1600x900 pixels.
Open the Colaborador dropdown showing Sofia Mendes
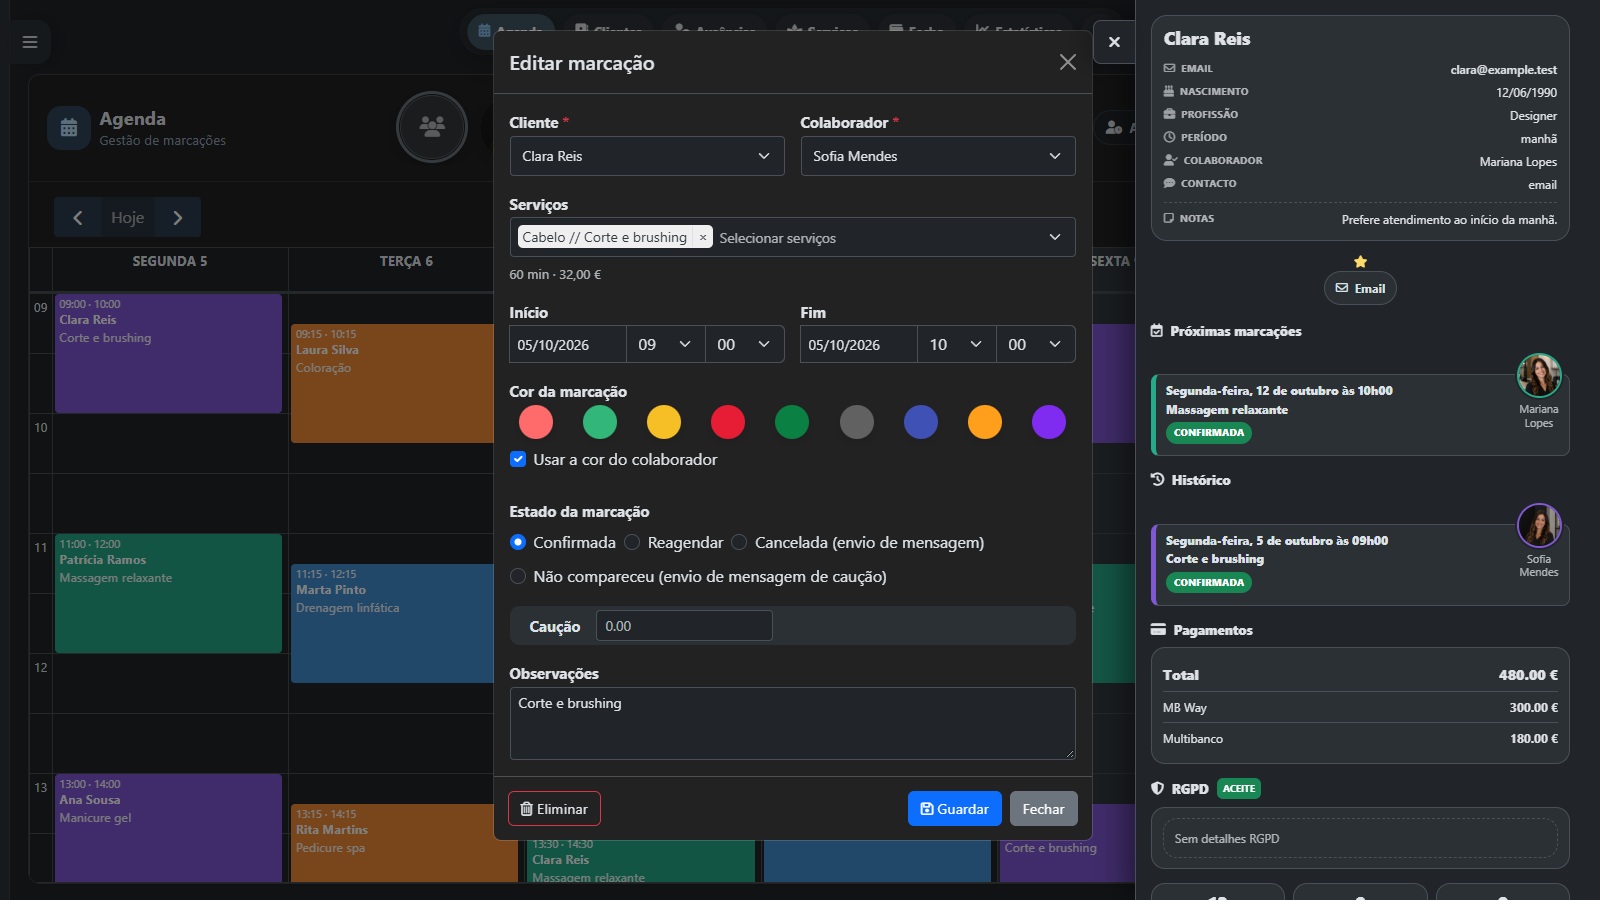tap(938, 156)
